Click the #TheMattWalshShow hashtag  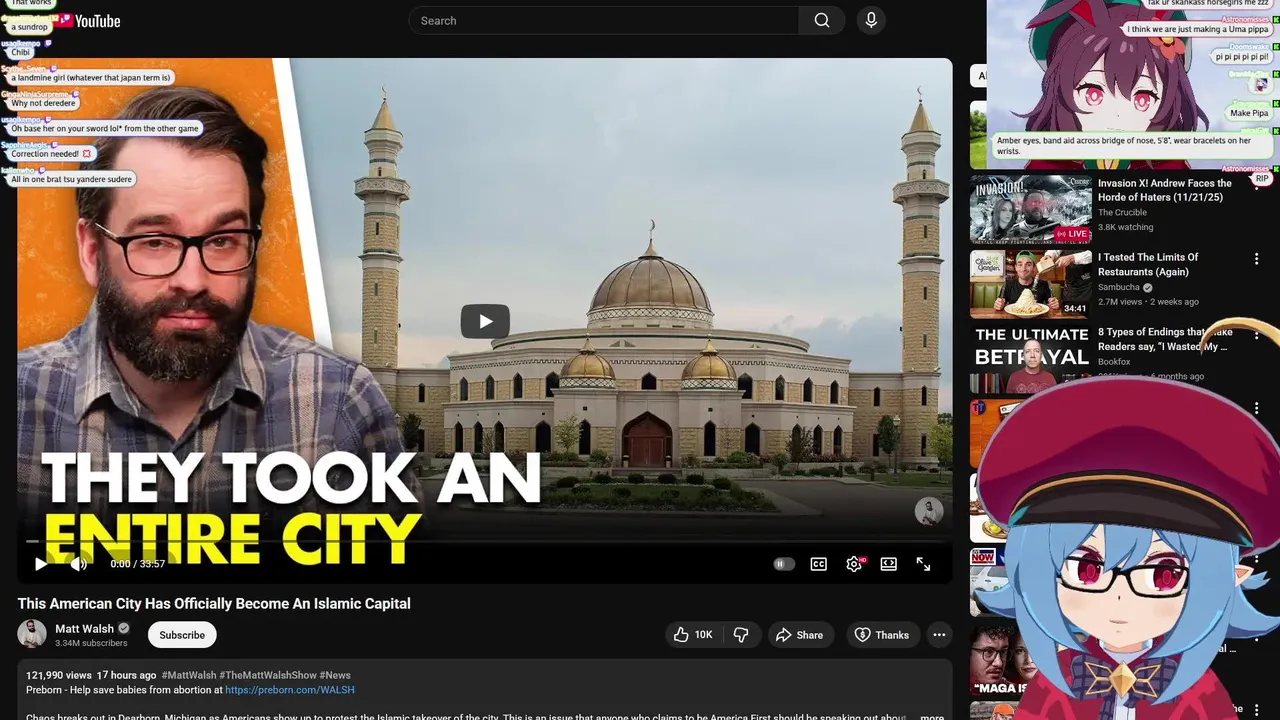pyautogui.click(x=267, y=675)
